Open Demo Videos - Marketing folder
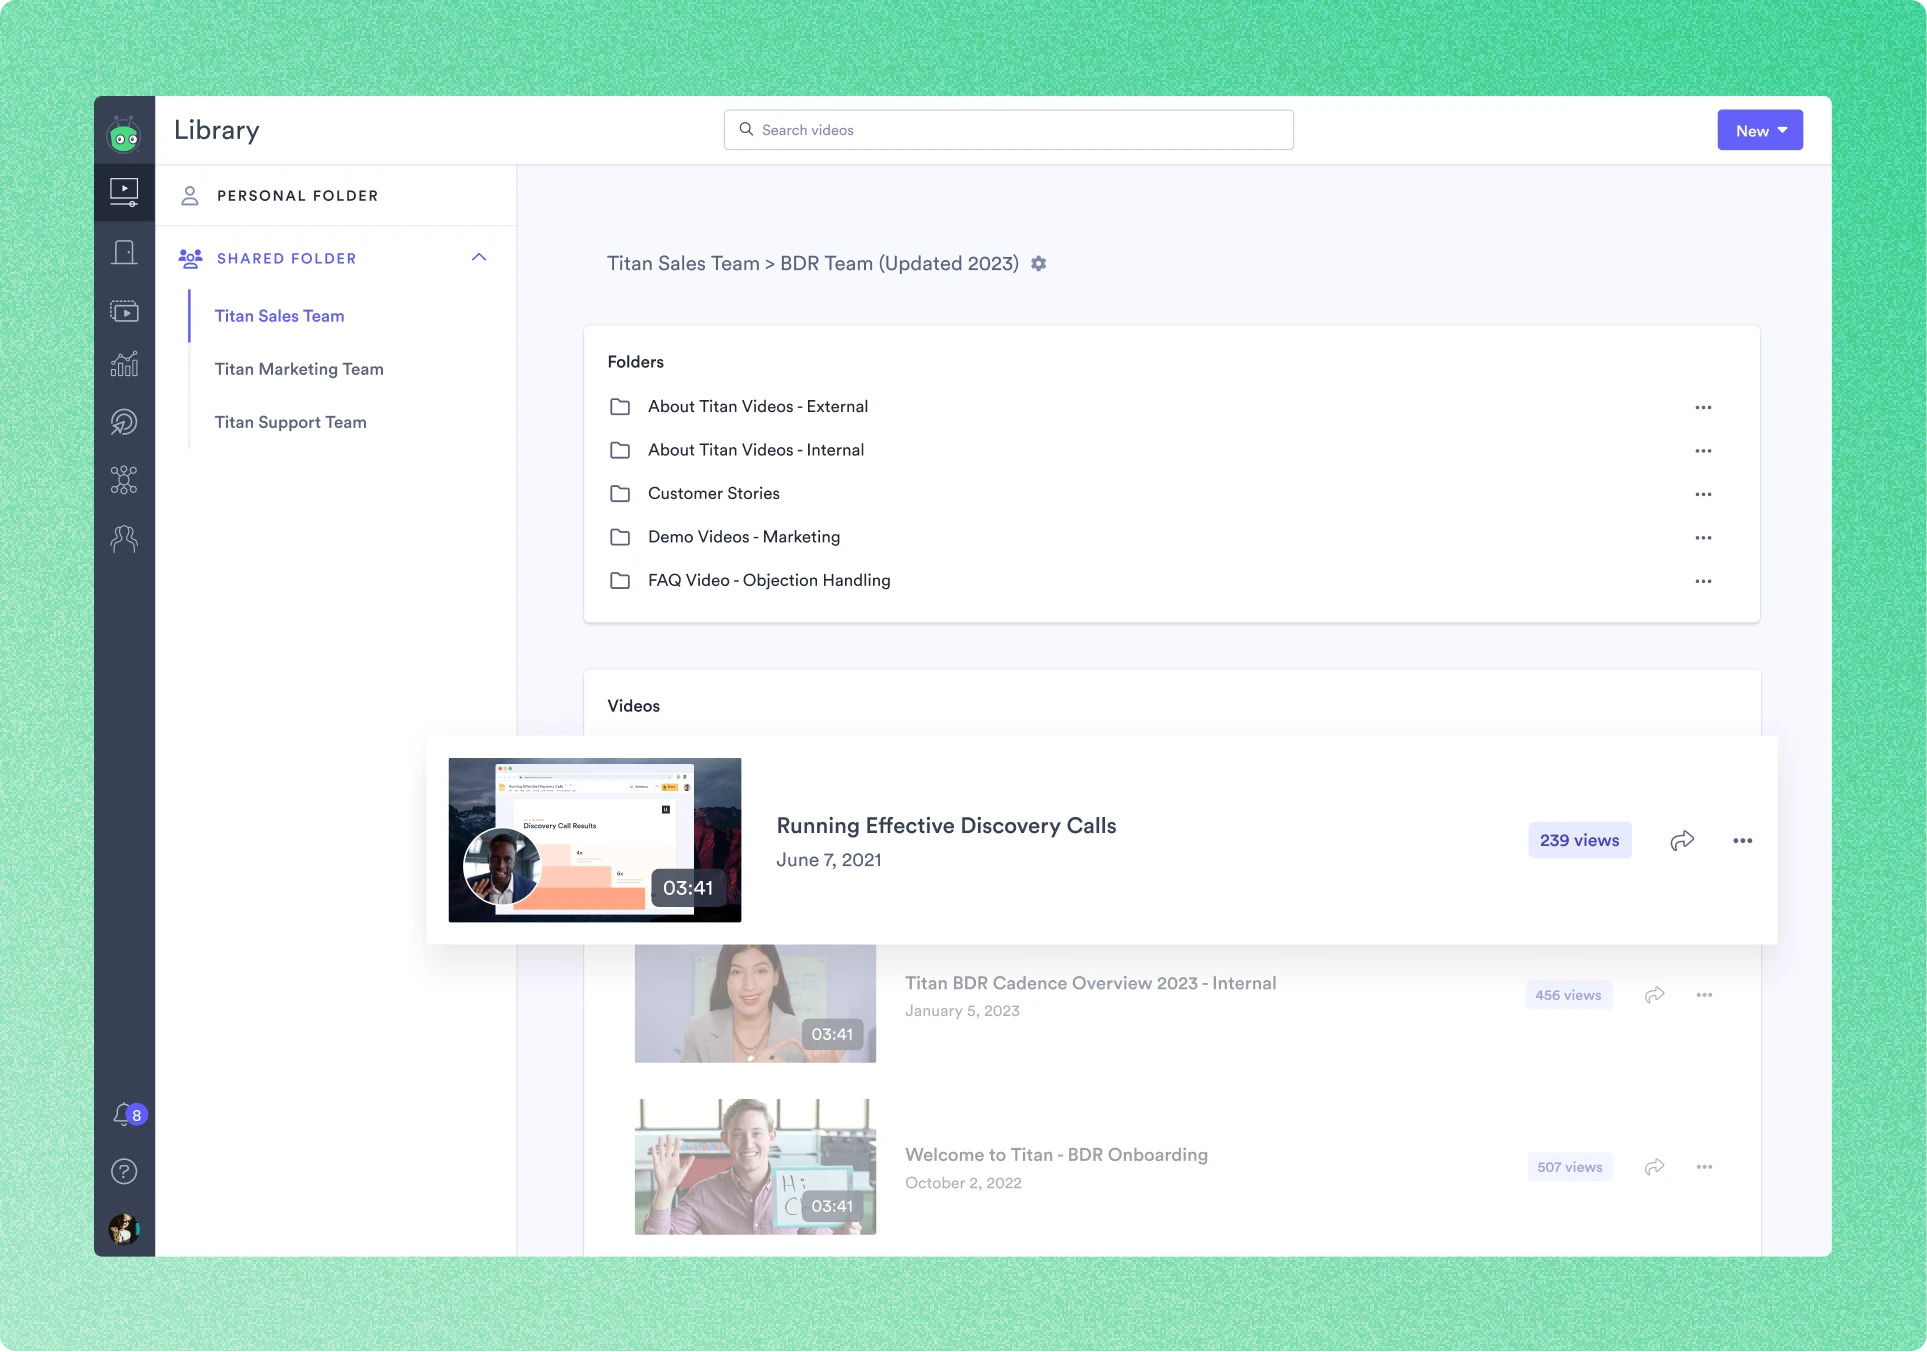 tap(744, 537)
